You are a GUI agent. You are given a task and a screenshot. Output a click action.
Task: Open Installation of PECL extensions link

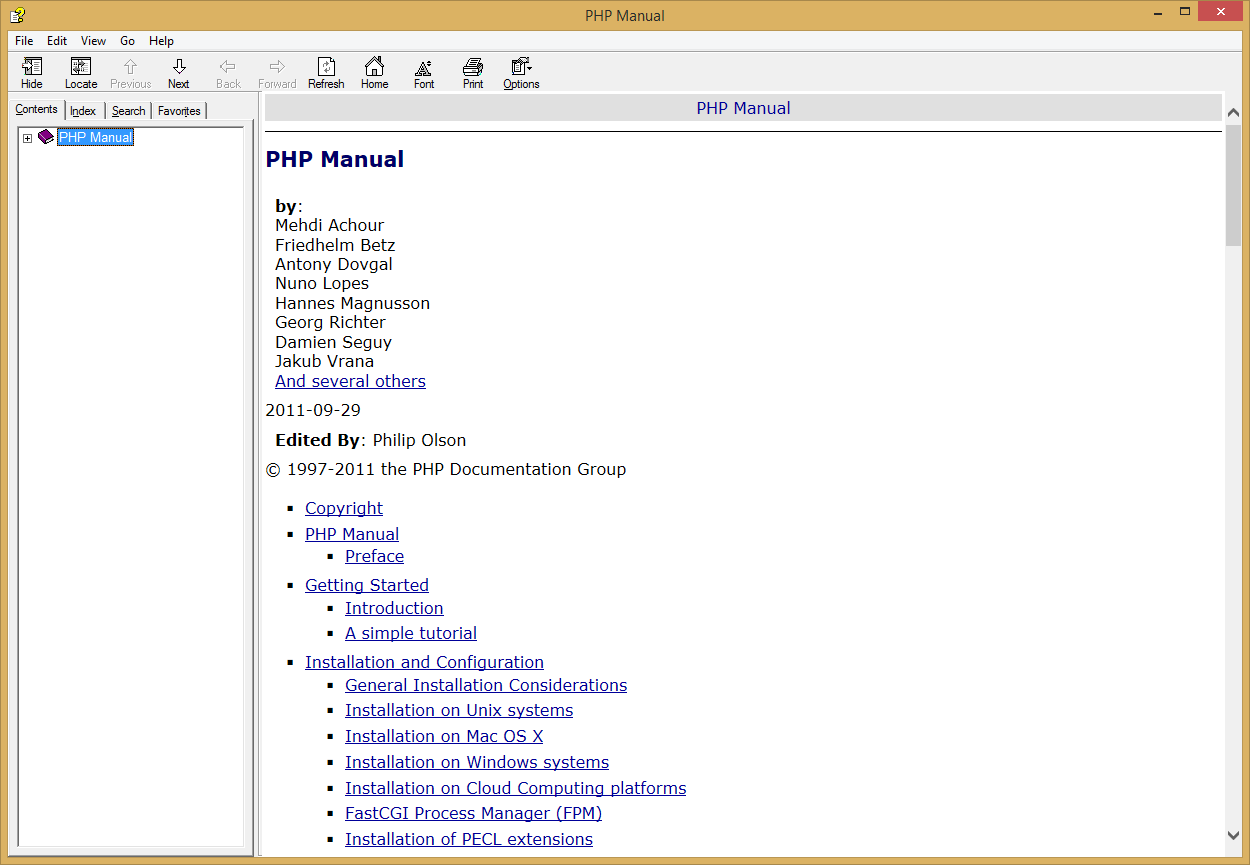click(469, 839)
